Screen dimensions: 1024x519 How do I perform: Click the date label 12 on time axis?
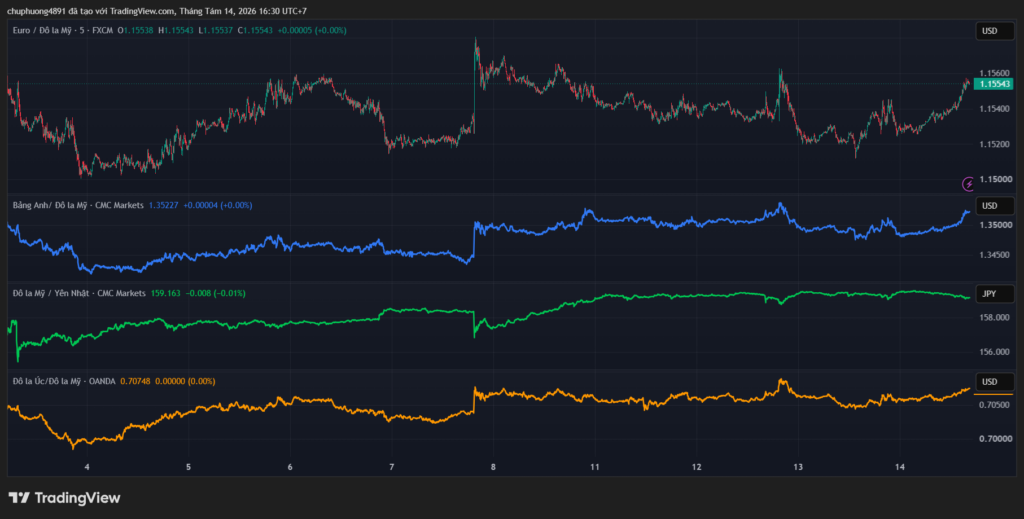[697, 467]
